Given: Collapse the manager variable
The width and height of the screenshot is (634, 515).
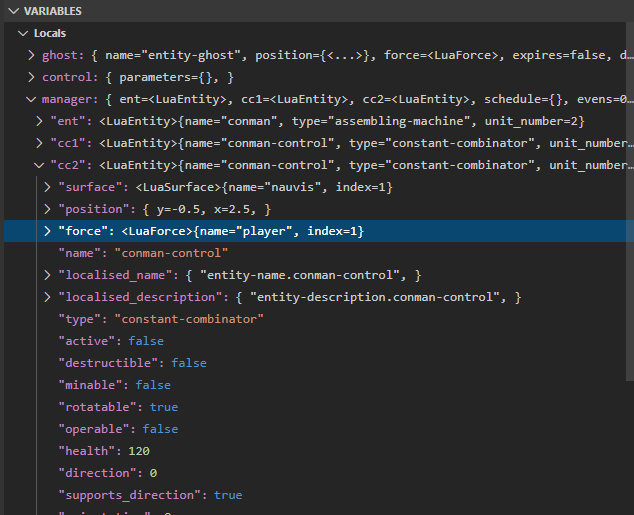Looking at the screenshot, I should pyautogui.click(x=31, y=99).
